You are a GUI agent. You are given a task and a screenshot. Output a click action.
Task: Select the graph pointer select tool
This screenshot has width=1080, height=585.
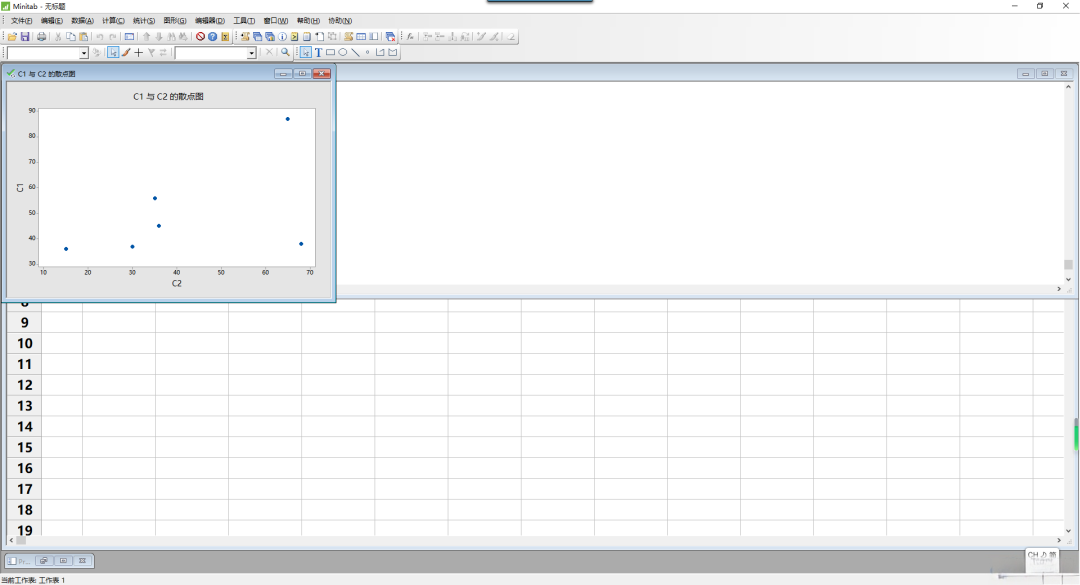pyautogui.click(x=113, y=52)
